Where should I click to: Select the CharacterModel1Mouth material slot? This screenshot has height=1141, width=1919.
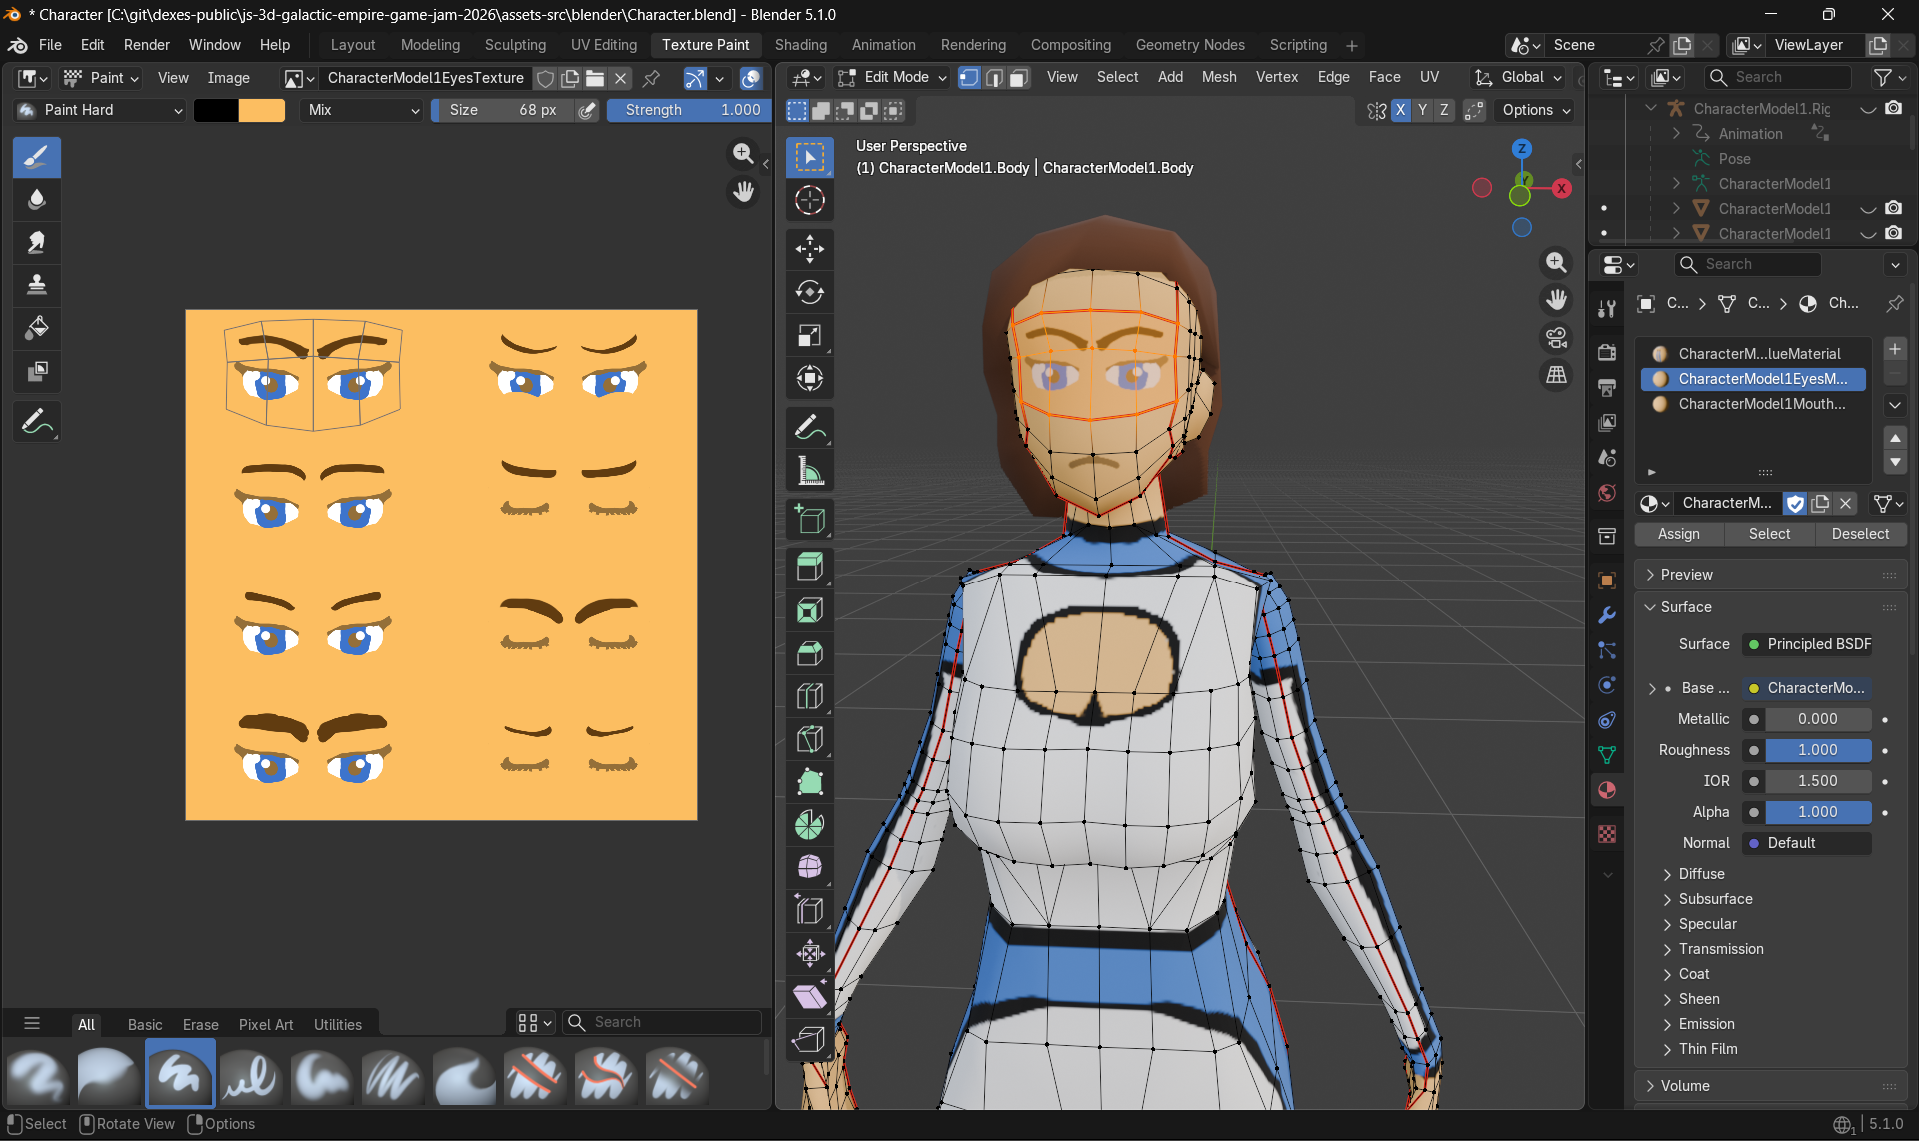[x=1753, y=404]
